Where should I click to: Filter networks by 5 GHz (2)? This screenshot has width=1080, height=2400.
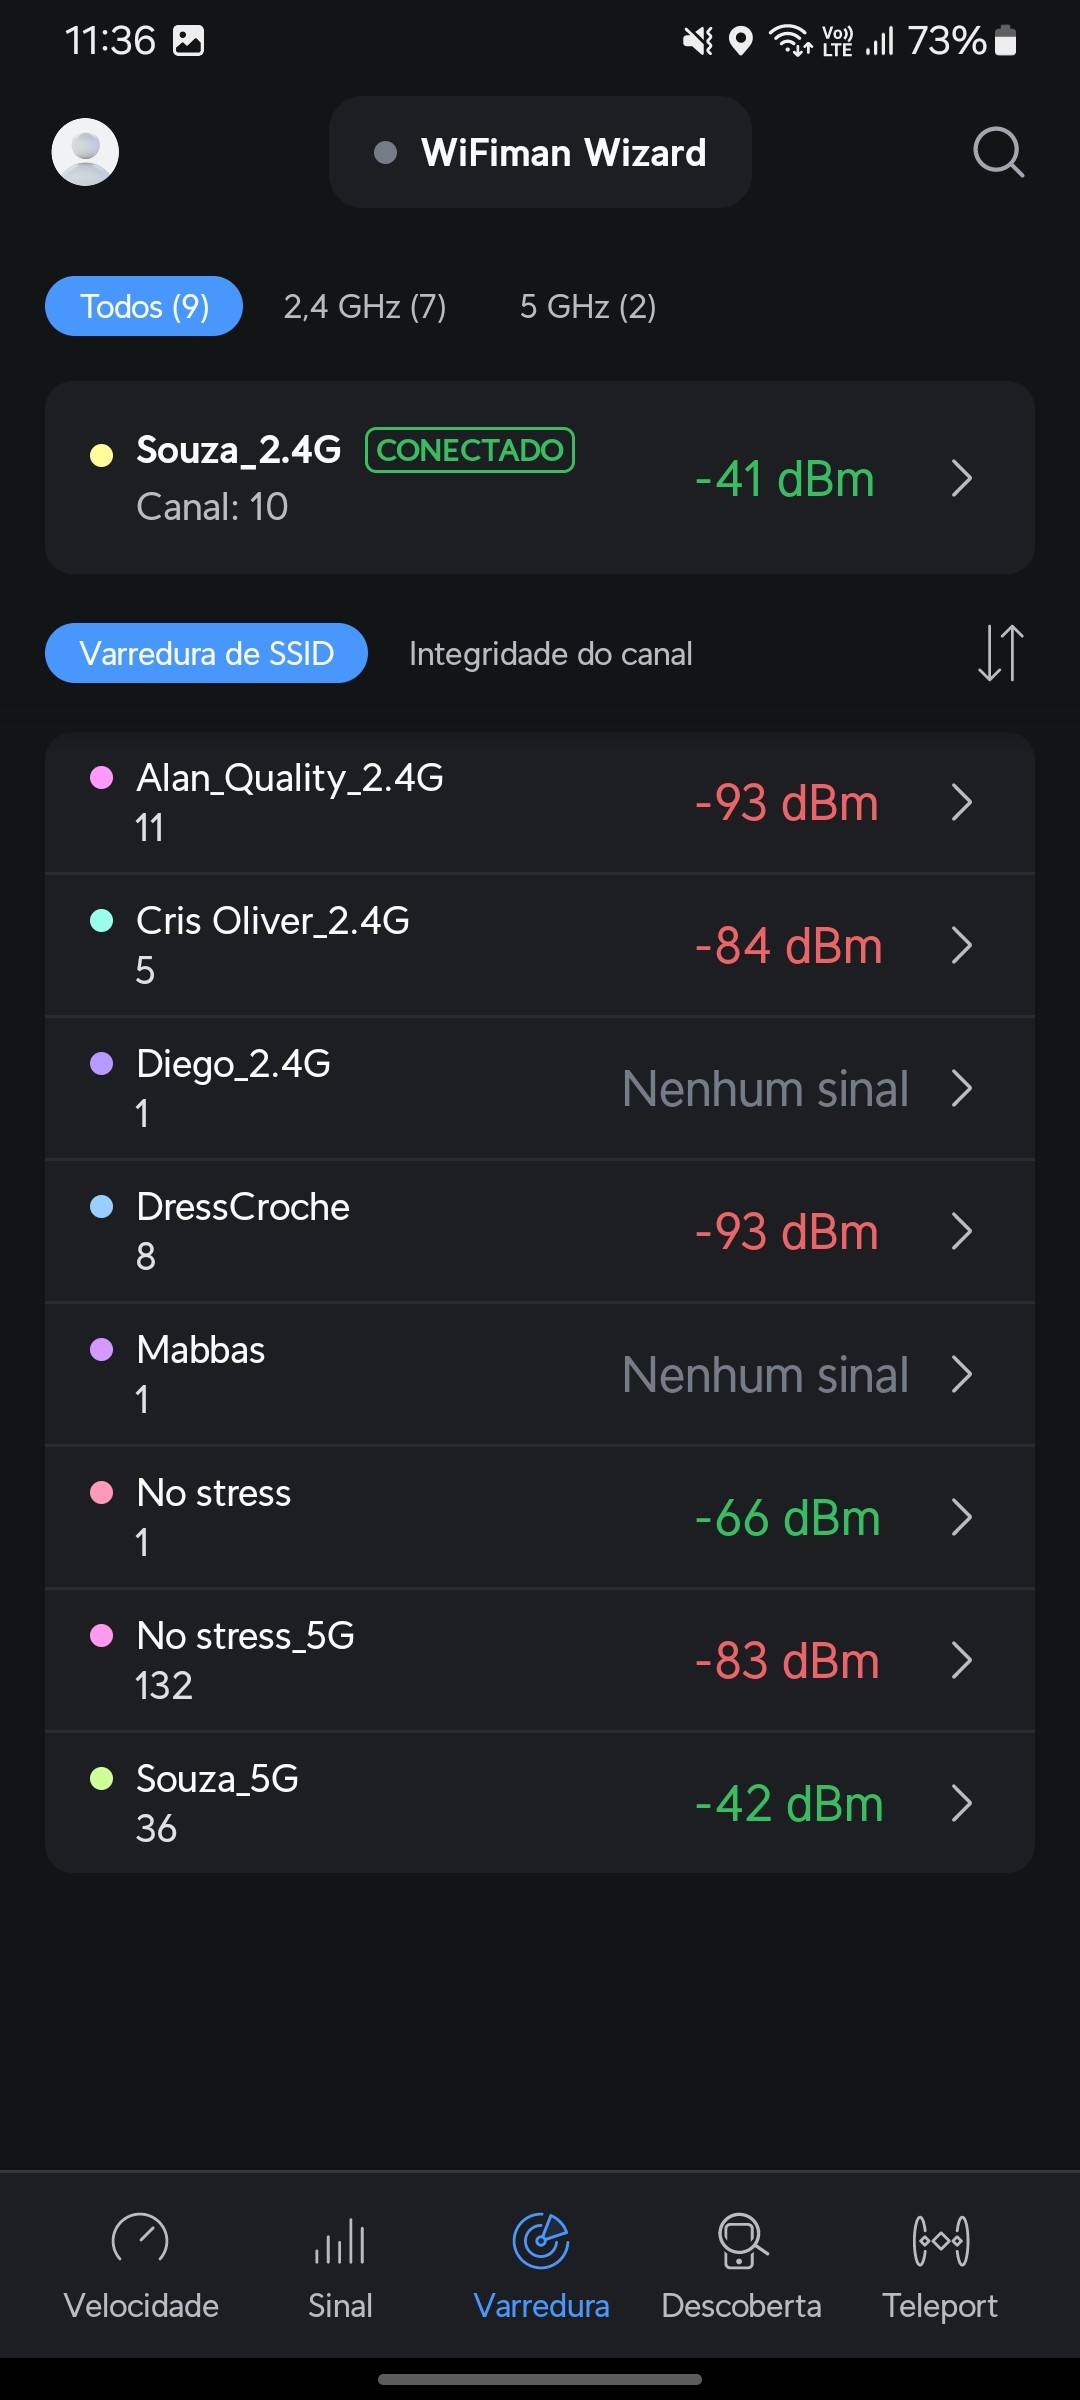[x=588, y=306]
